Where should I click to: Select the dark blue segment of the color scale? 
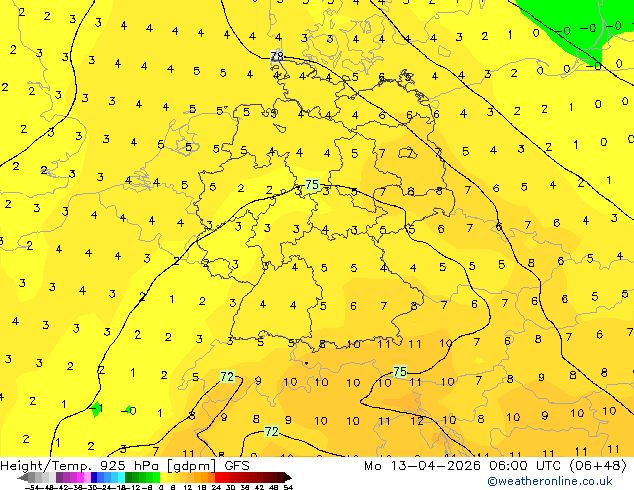point(94,478)
